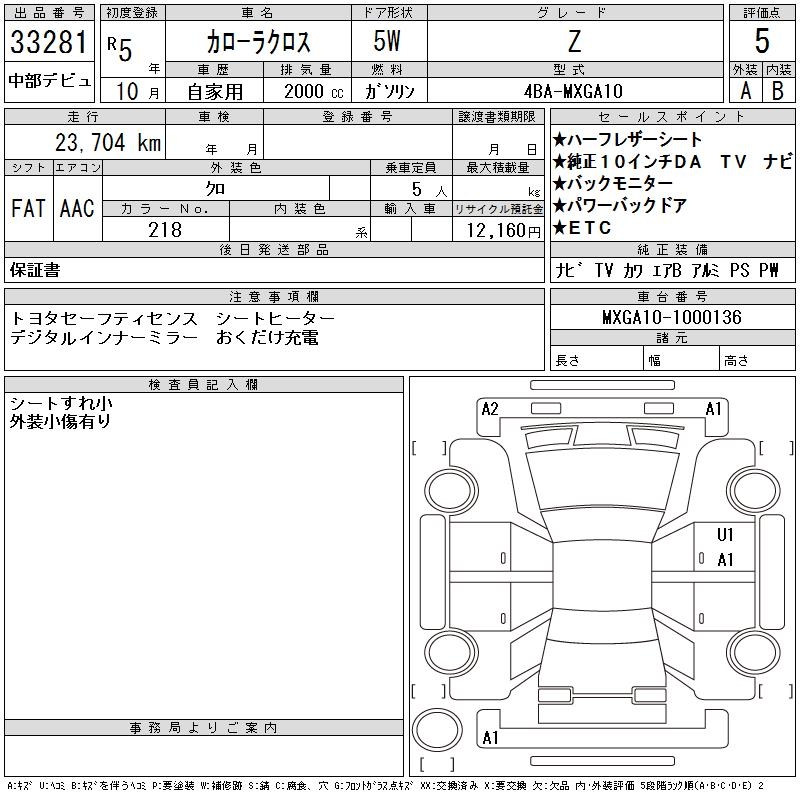Select color number 218 field
800x800 pixels.
pos(165,230)
